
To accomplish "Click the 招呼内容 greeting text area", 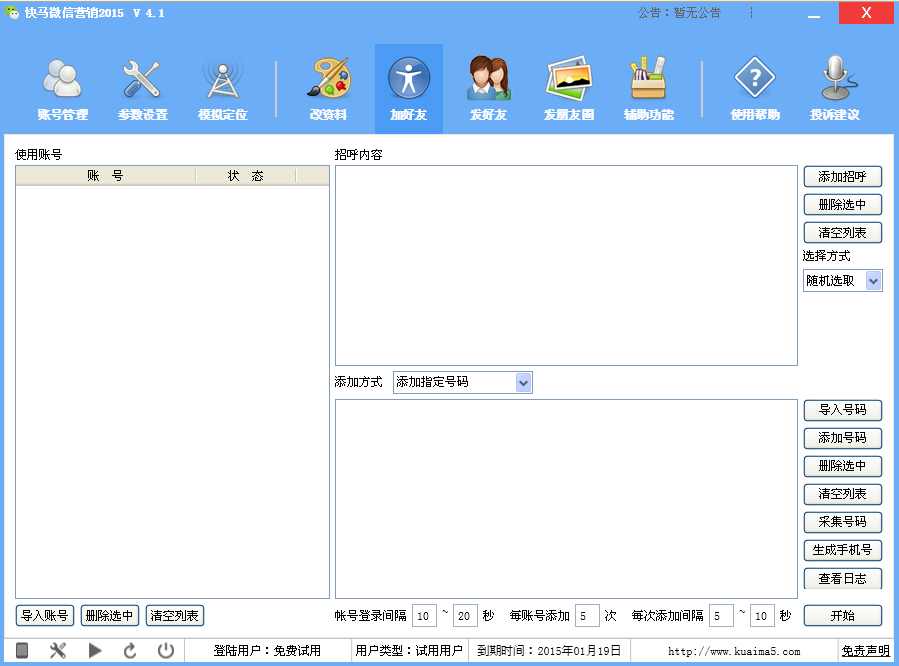I will [x=566, y=265].
